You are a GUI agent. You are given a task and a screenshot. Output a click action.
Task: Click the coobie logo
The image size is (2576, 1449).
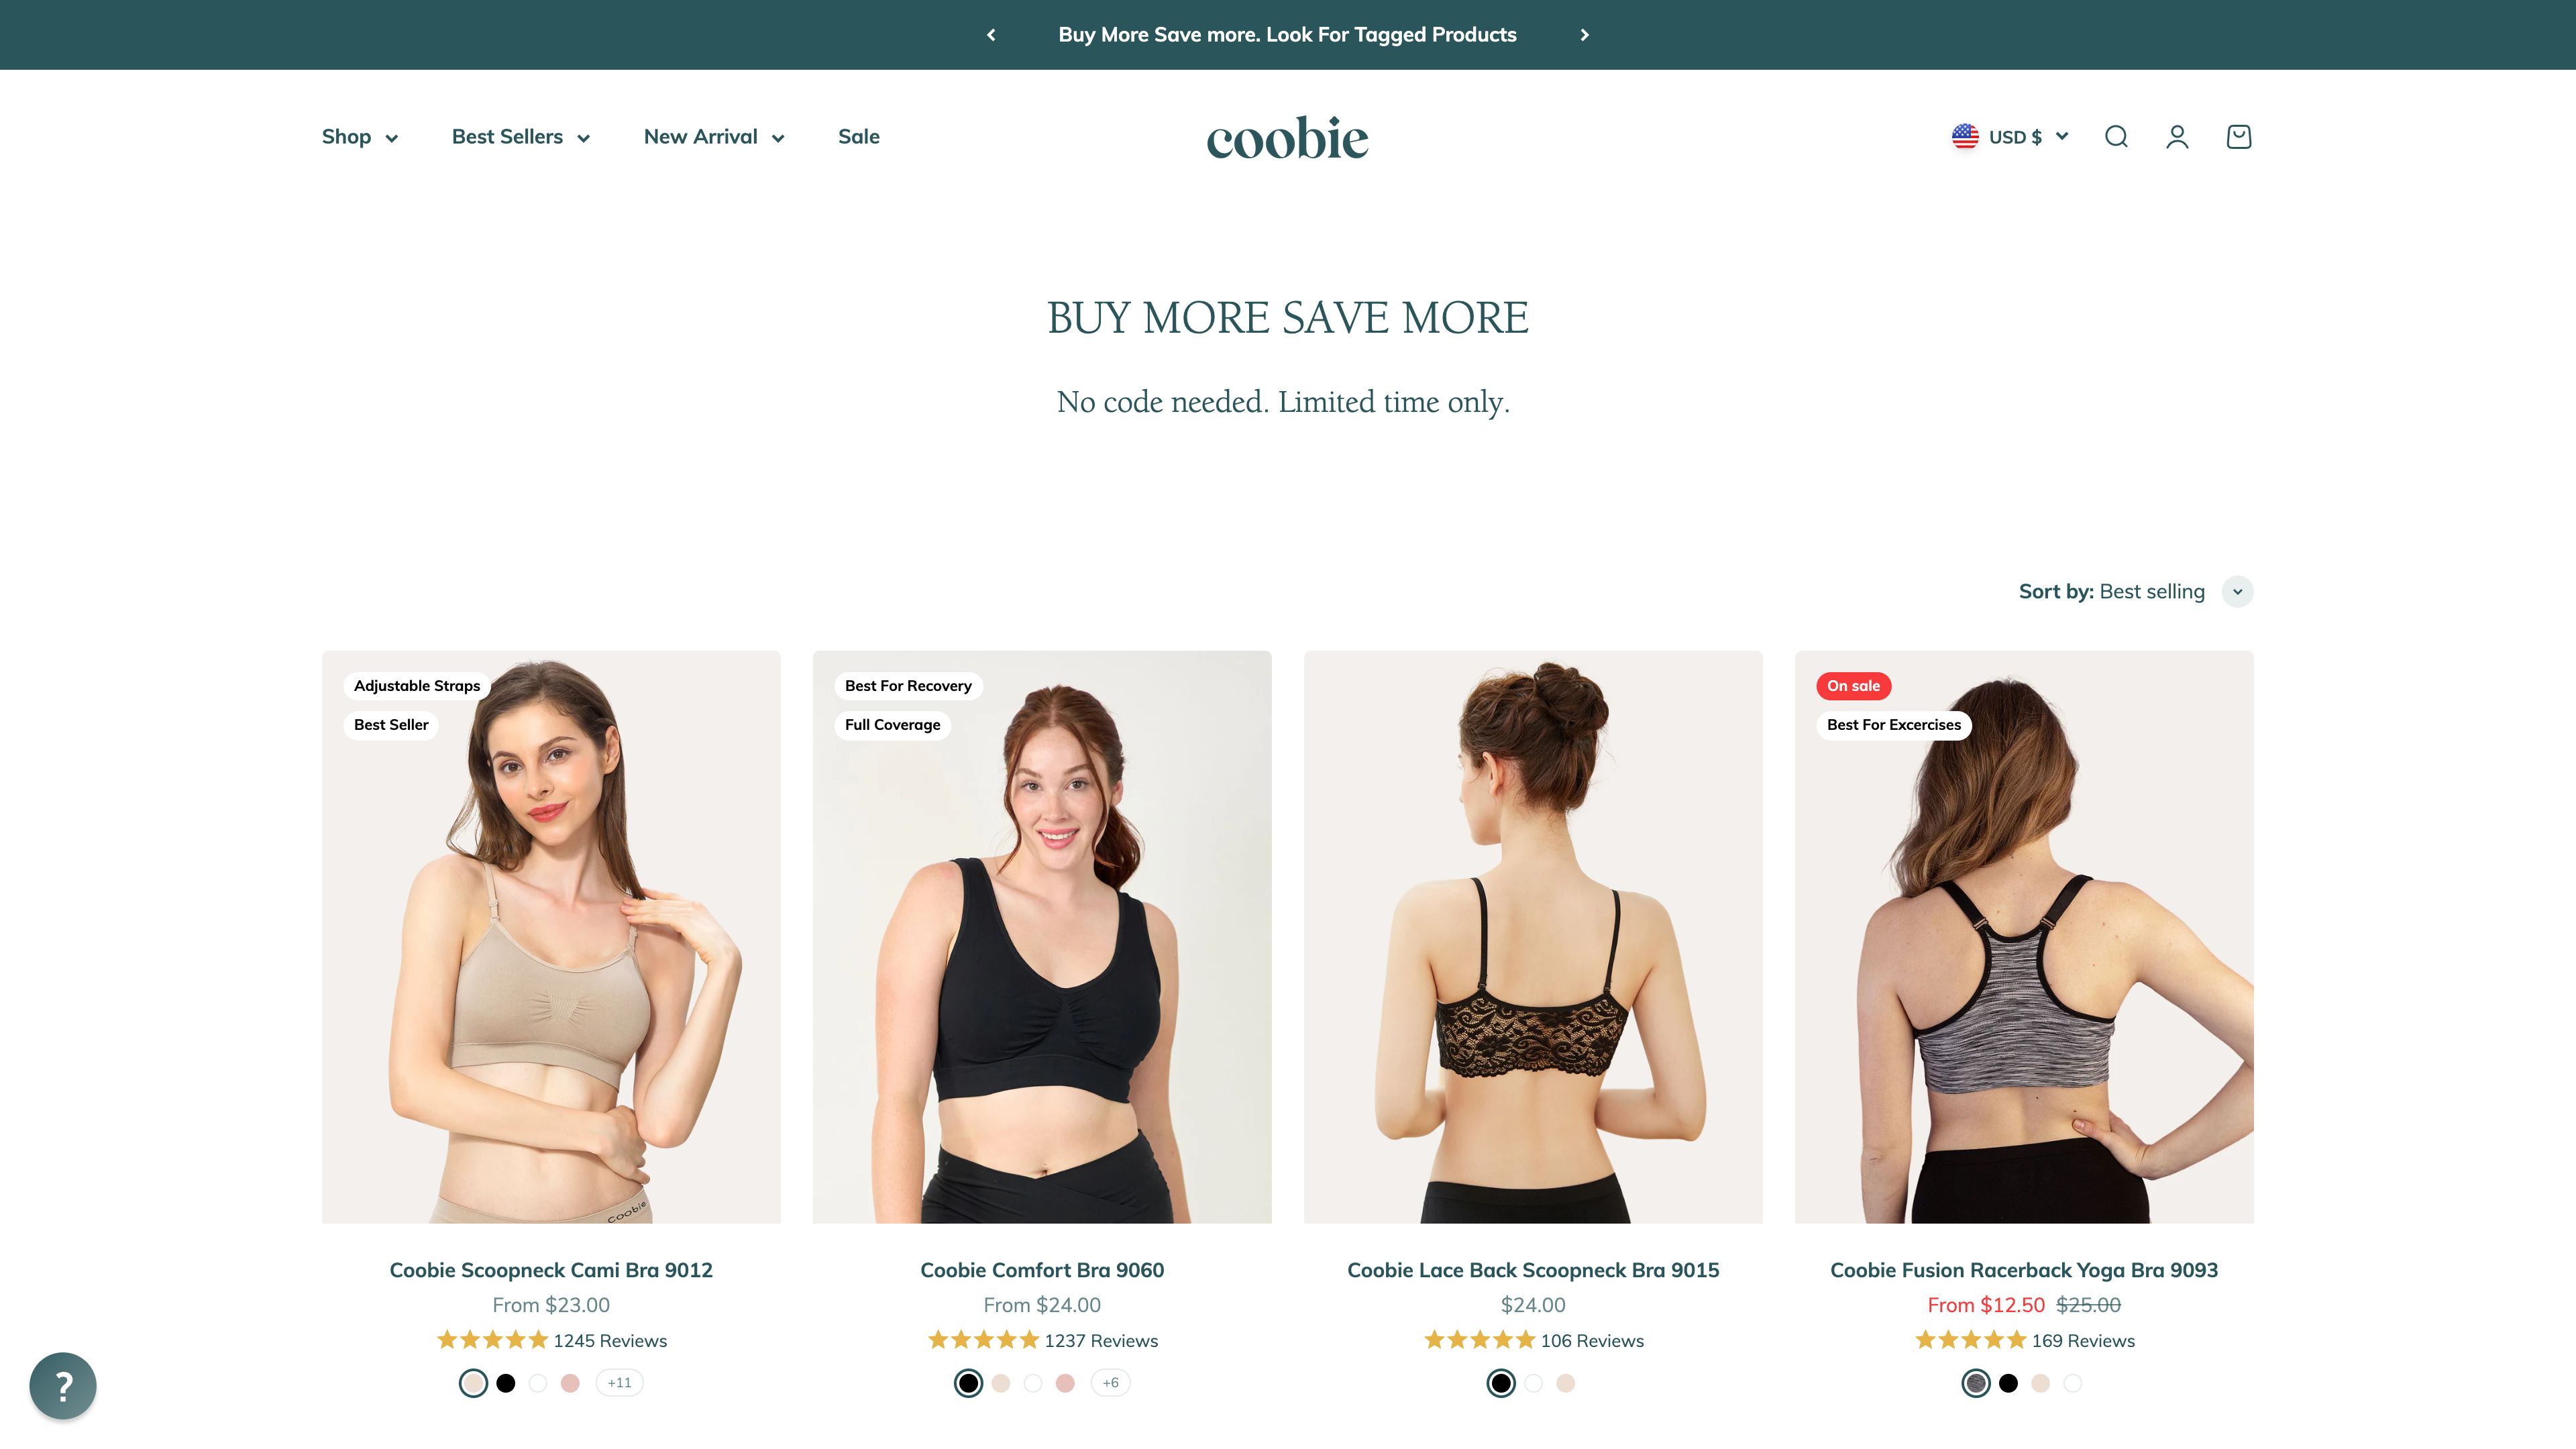coord(1287,138)
